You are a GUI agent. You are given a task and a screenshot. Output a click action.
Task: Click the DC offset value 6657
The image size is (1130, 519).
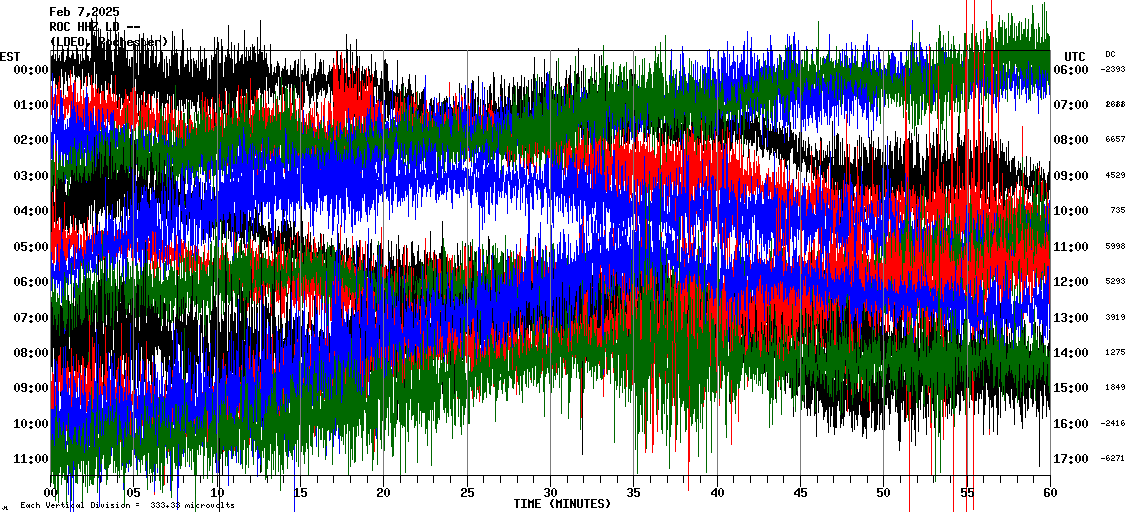coord(1115,140)
